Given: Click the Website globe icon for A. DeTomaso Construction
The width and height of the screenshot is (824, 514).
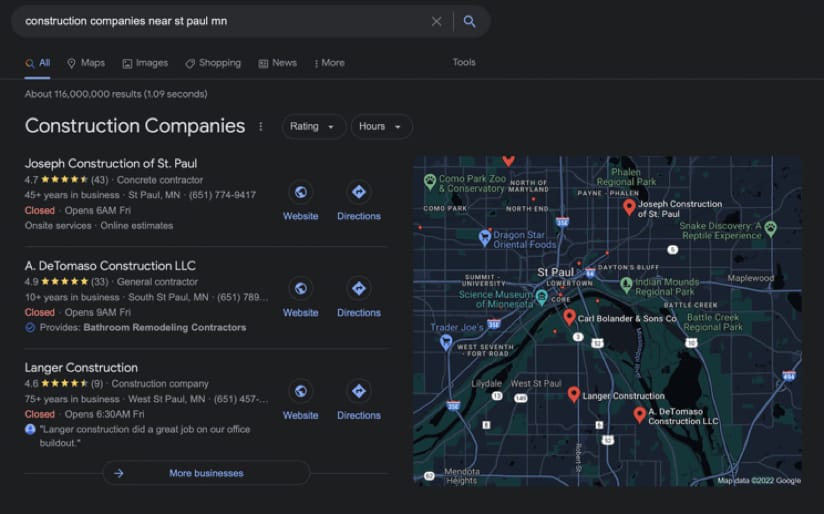Looking at the screenshot, I should 301,288.
